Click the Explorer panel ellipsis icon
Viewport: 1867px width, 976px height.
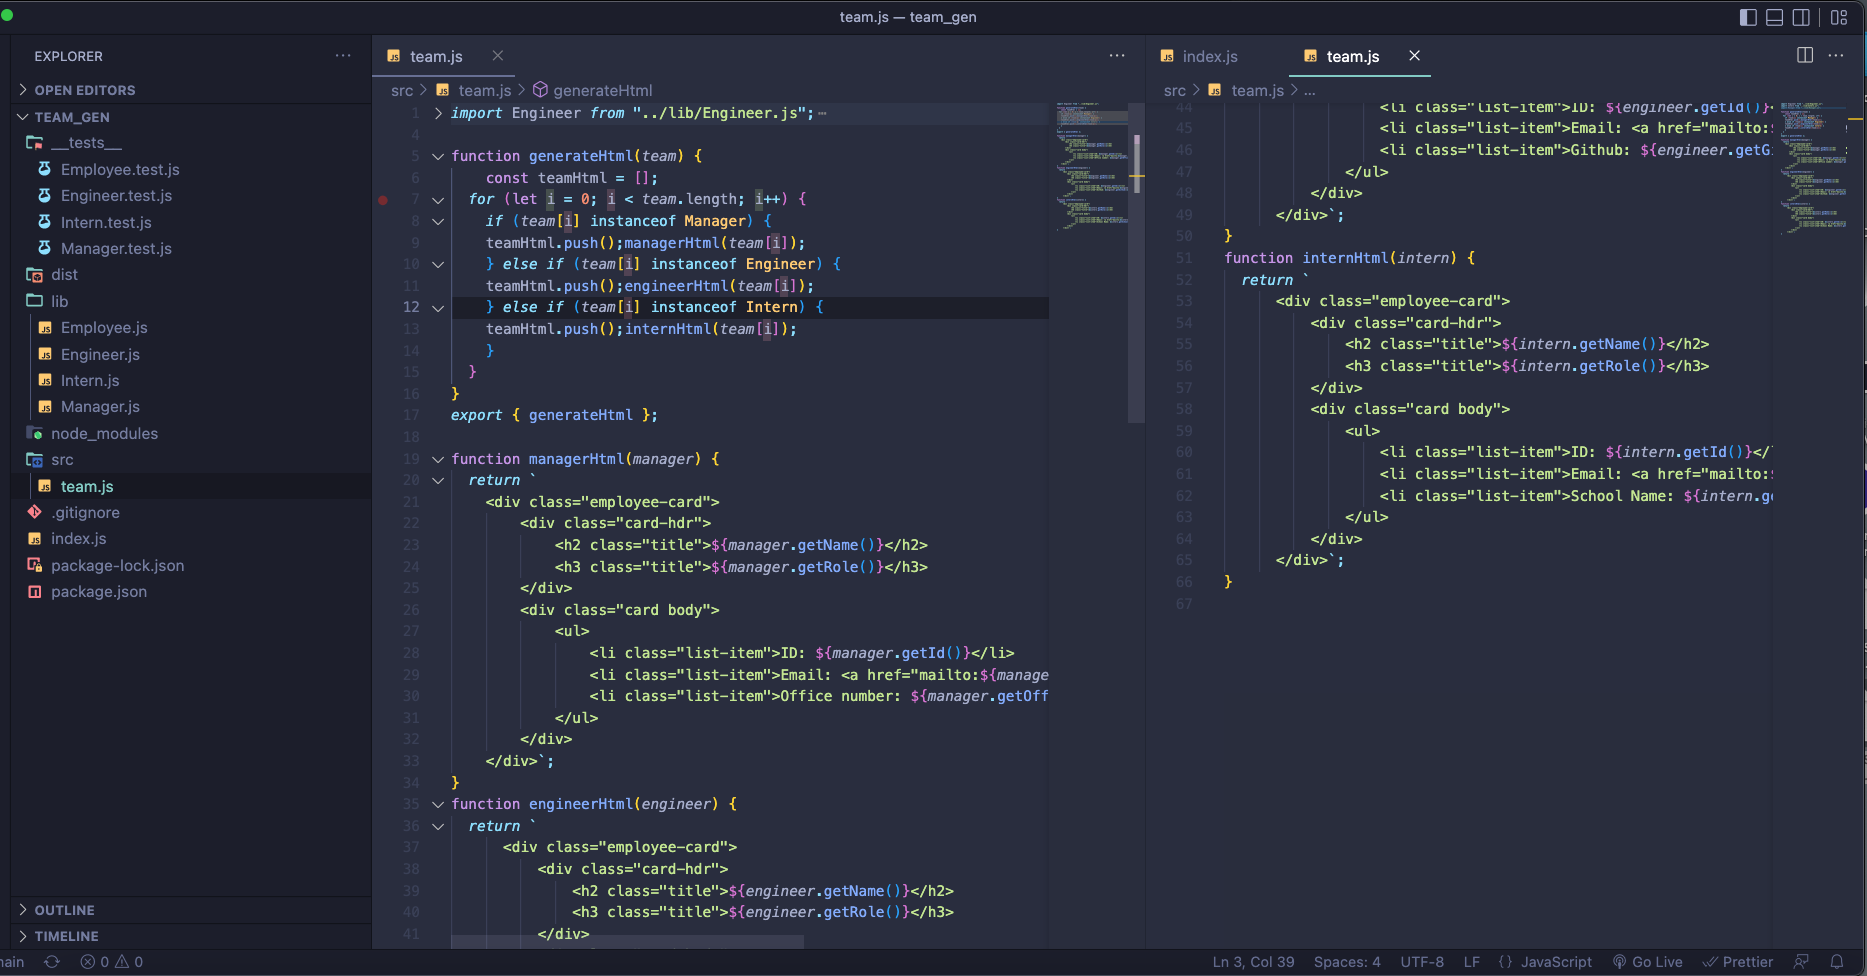[343, 55]
